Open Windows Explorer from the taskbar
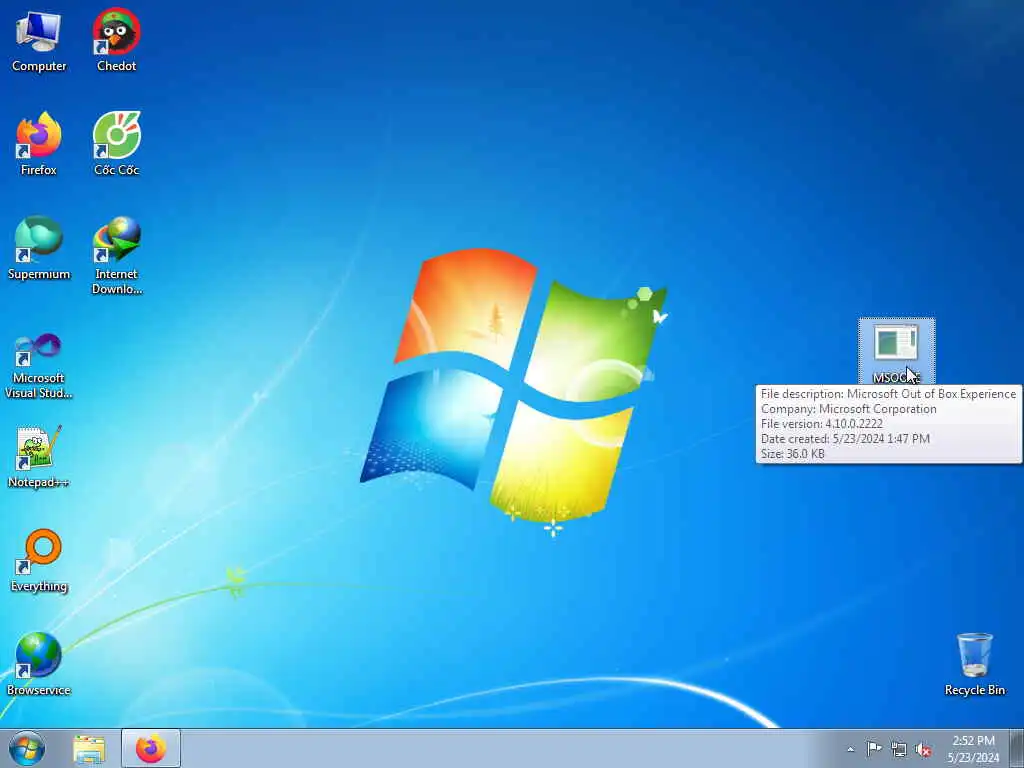Viewport: 1024px width, 768px height. coord(89,748)
